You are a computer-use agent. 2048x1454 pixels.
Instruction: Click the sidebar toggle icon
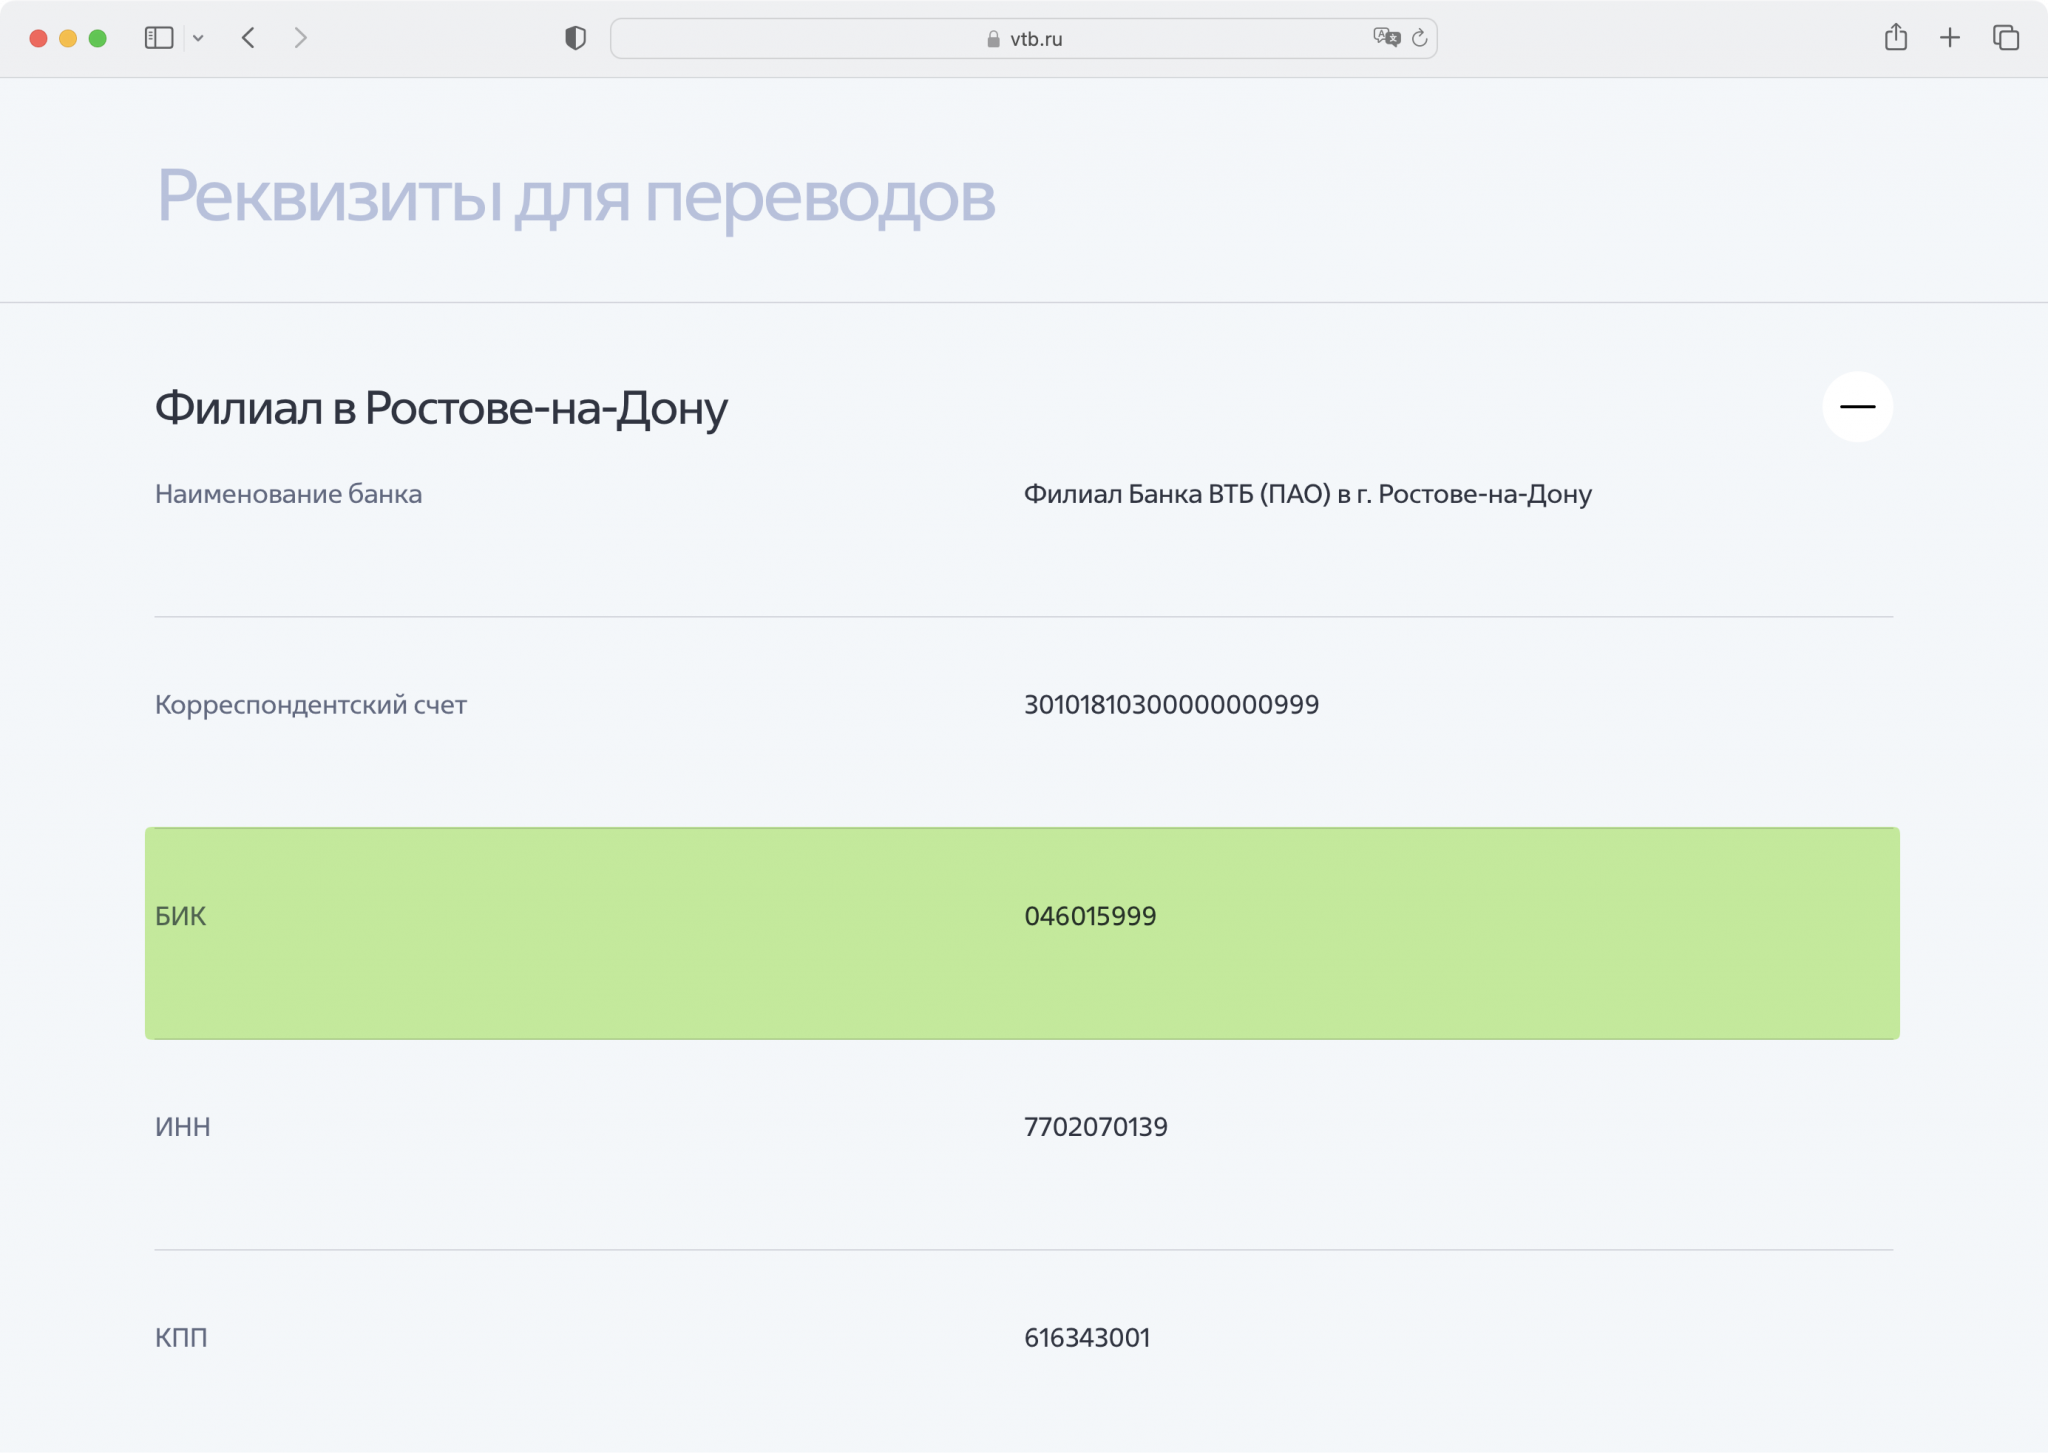(x=159, y=38)
